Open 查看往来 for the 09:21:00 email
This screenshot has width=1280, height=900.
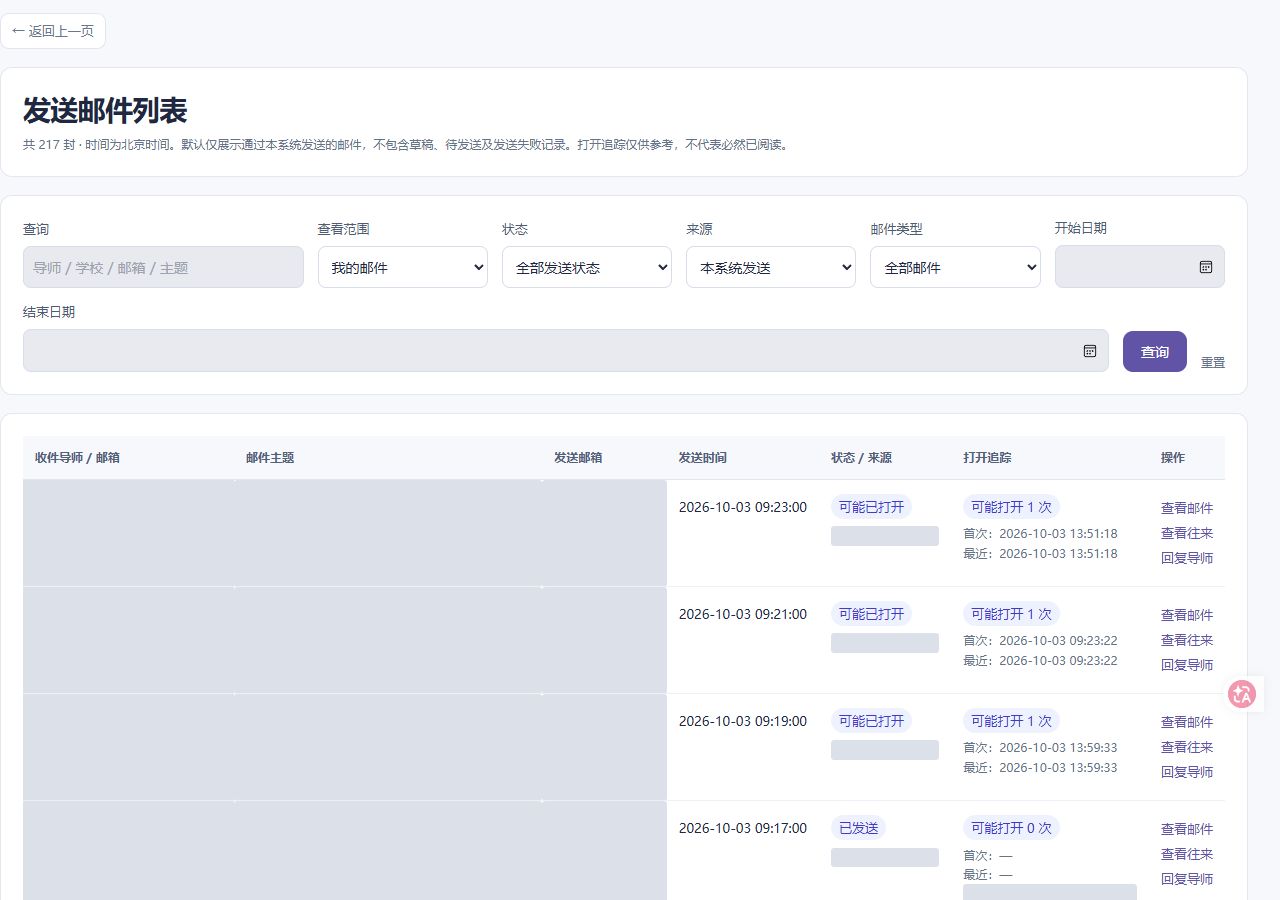(1187, 640)
